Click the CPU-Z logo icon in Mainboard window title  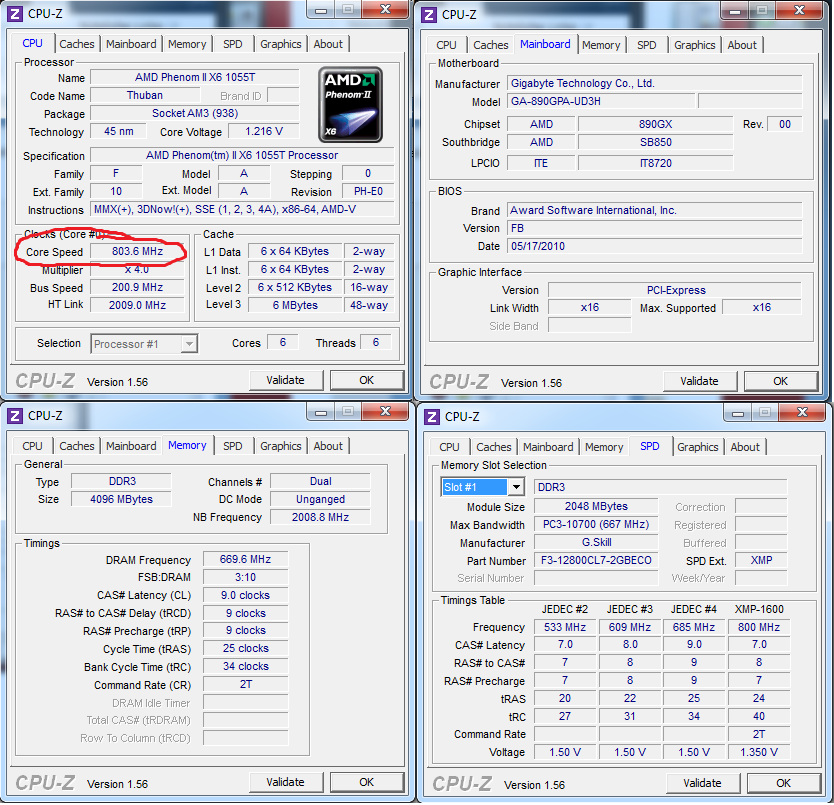(x=429, y=15)
